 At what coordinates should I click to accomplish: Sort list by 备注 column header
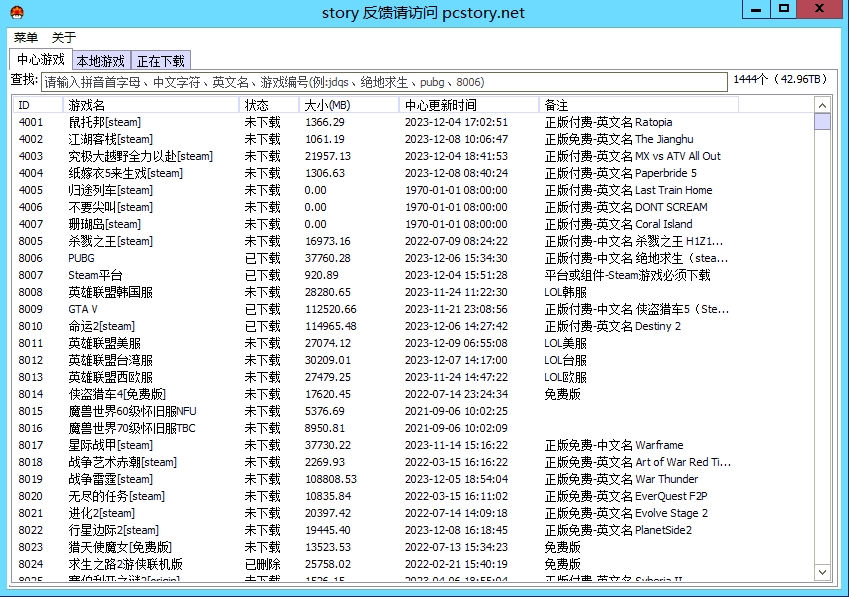[x=638, y=105]
